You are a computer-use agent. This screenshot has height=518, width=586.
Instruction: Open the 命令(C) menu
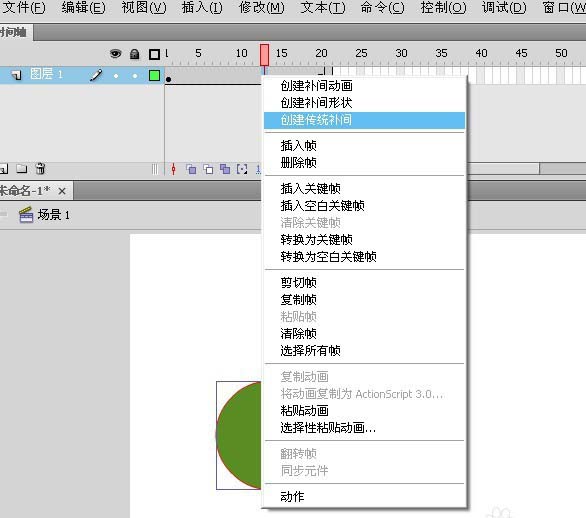pos(382,7)
